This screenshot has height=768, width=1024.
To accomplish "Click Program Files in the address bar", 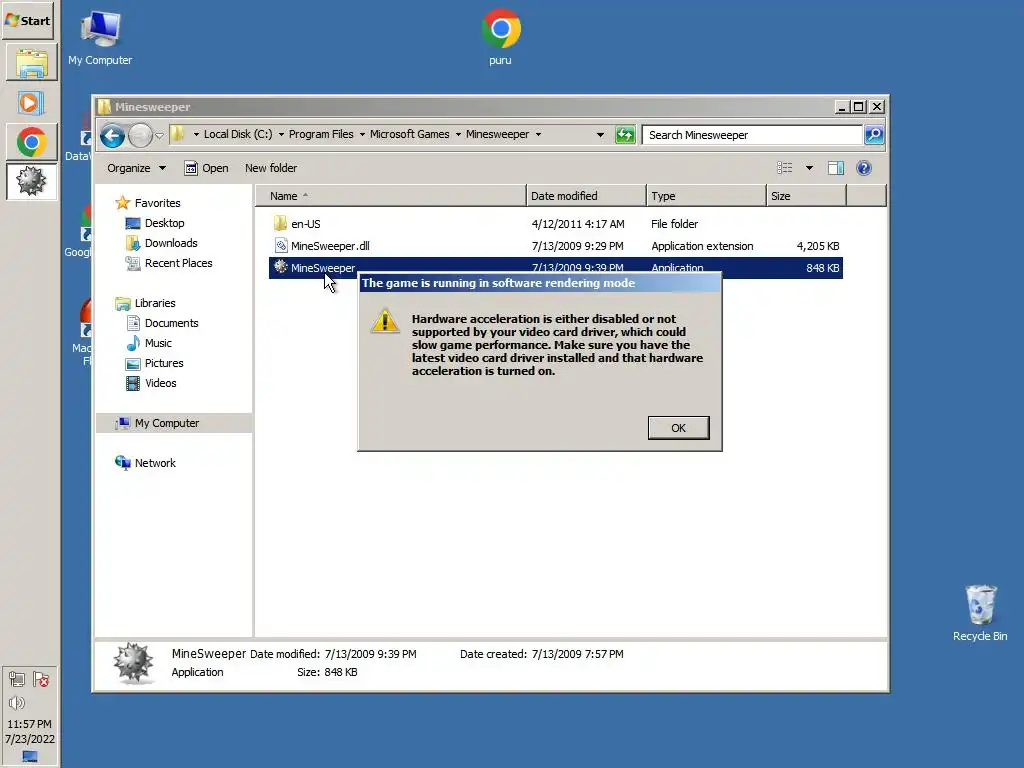I will coord(321,134).
